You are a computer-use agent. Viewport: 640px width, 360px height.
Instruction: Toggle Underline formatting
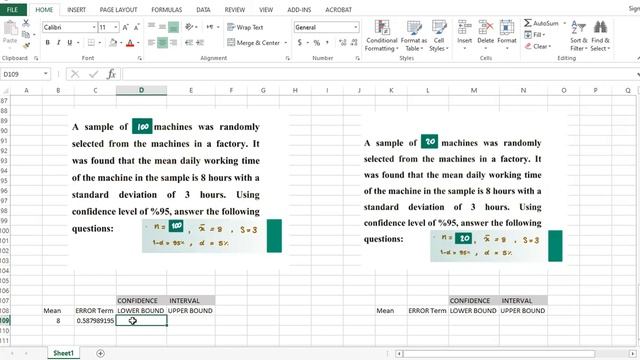tap(69, 42)
